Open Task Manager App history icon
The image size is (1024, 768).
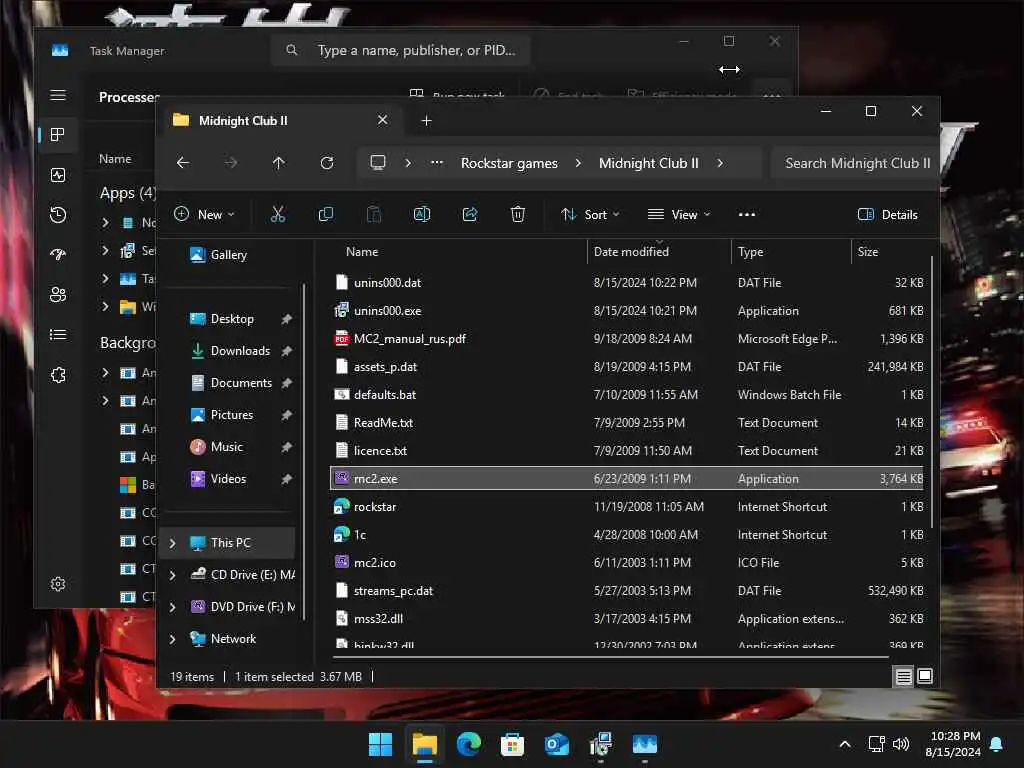(58, 215)
